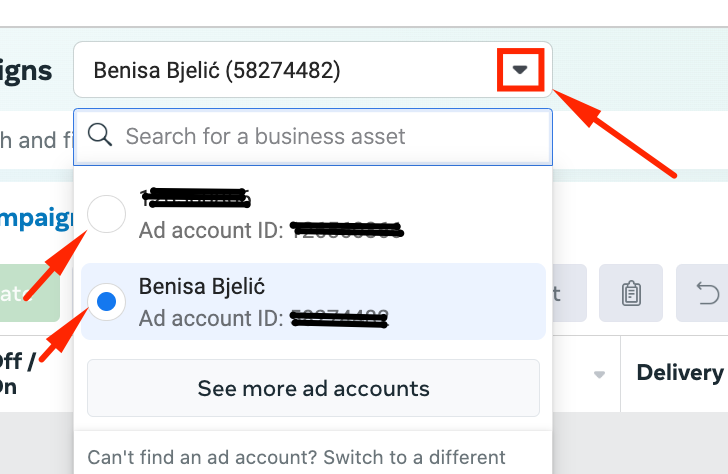Viewport: 728px width, 474px height.
Task: Click the Delivery column header
Action: (680, 373)
